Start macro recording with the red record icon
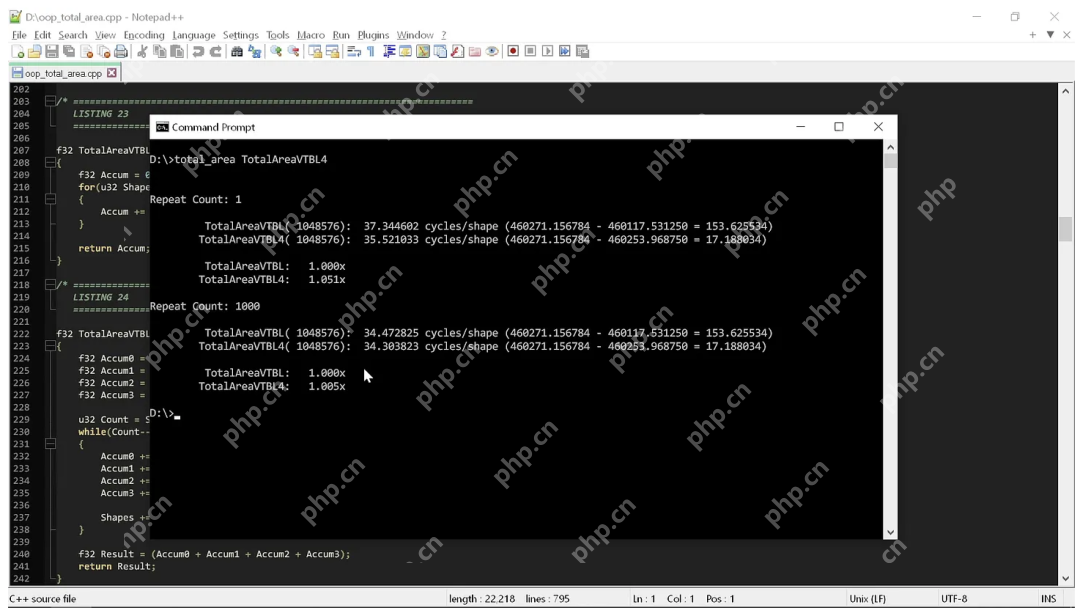1080x613 pixels. (x=513, y=52)
